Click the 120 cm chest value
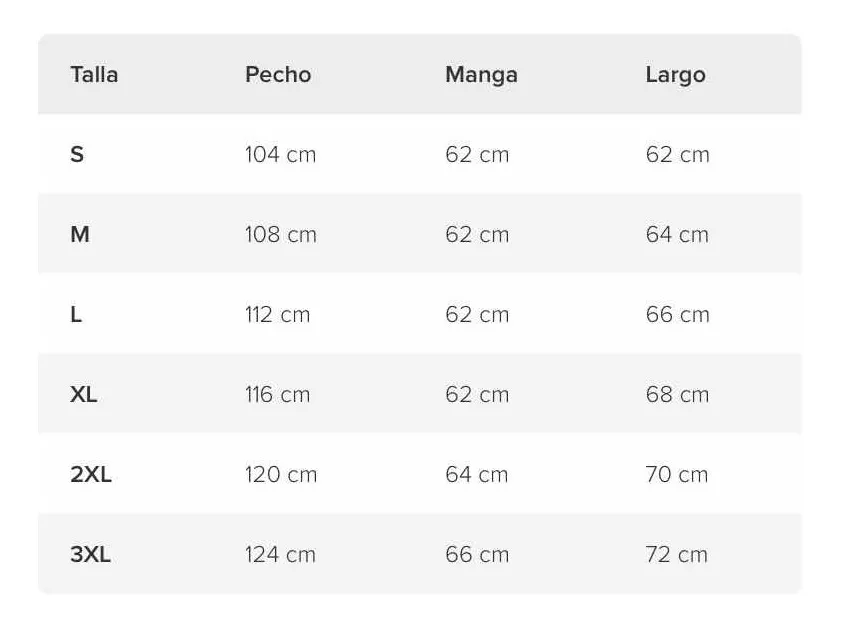 [x=281, y=474]
